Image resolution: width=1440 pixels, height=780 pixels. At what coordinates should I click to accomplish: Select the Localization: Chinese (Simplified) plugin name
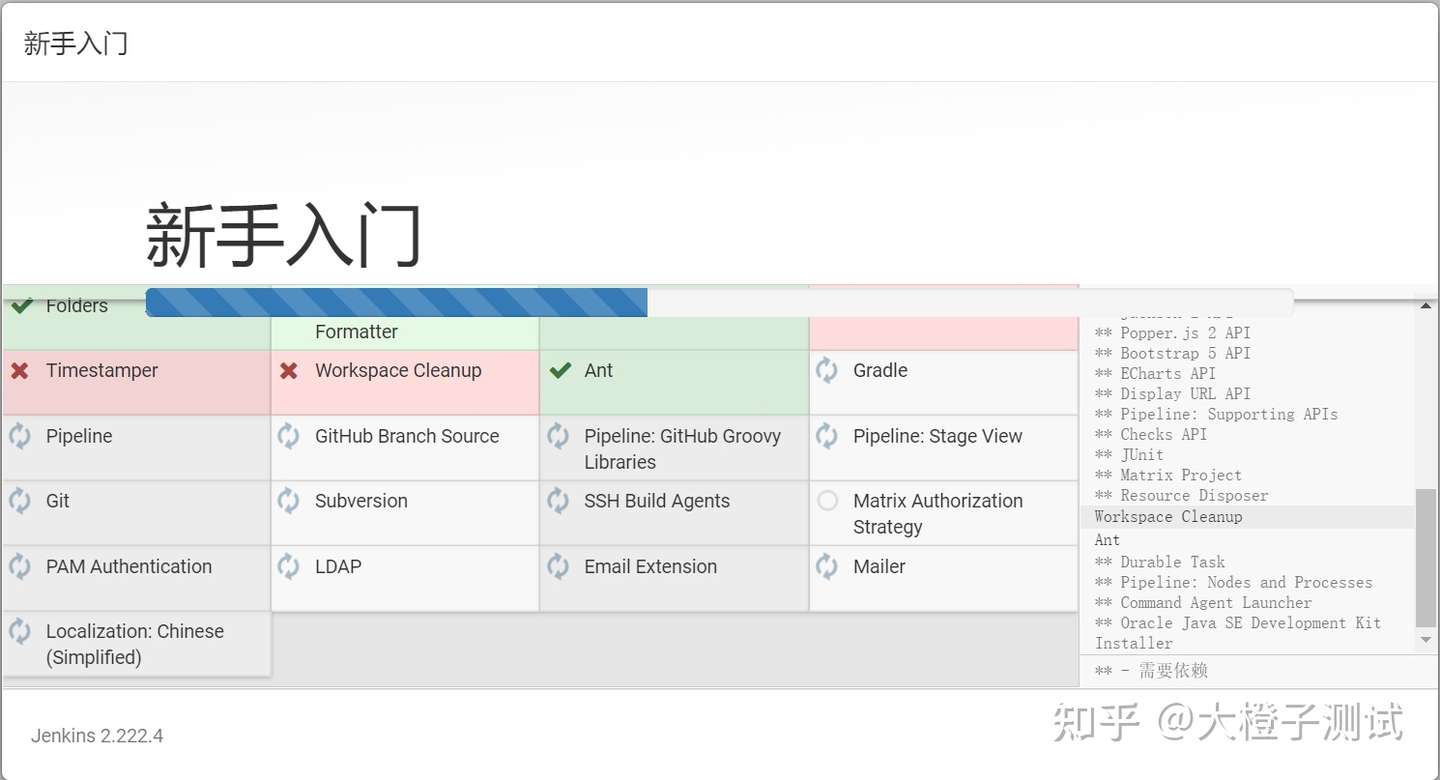(135, 644)
